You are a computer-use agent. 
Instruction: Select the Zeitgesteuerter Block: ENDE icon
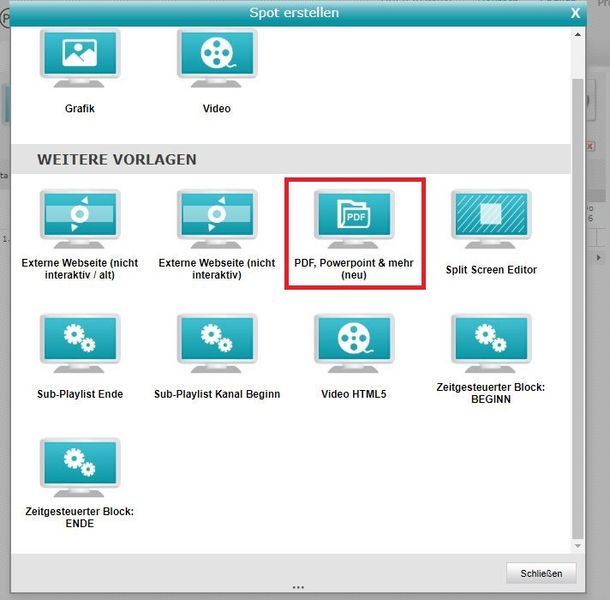coord(80,467)
